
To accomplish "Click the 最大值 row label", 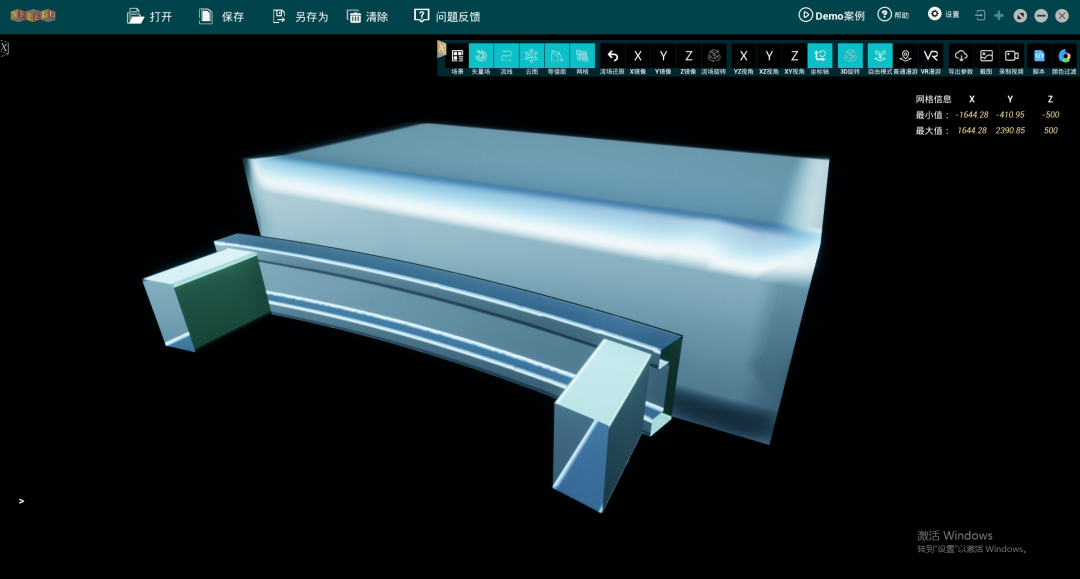I will [x=931, y=130].
